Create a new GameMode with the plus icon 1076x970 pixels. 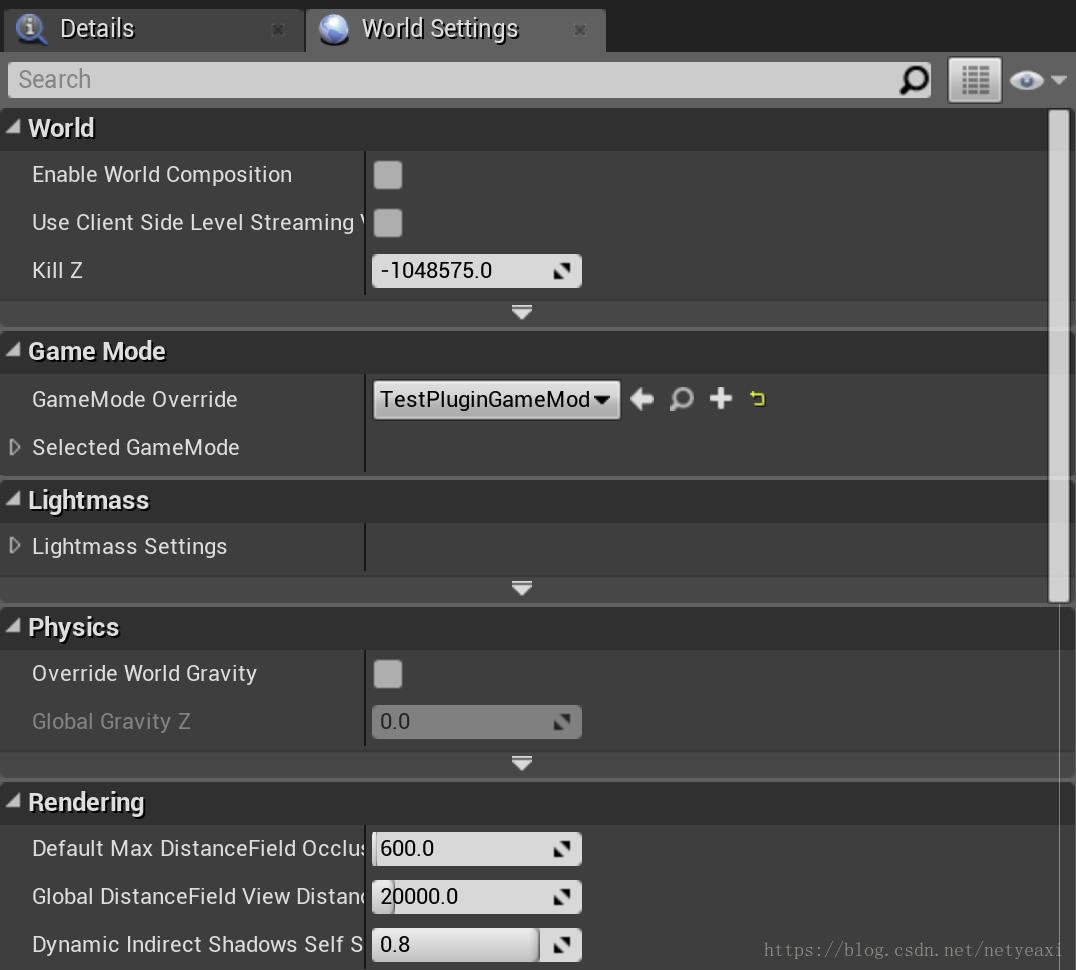(720, 399)
